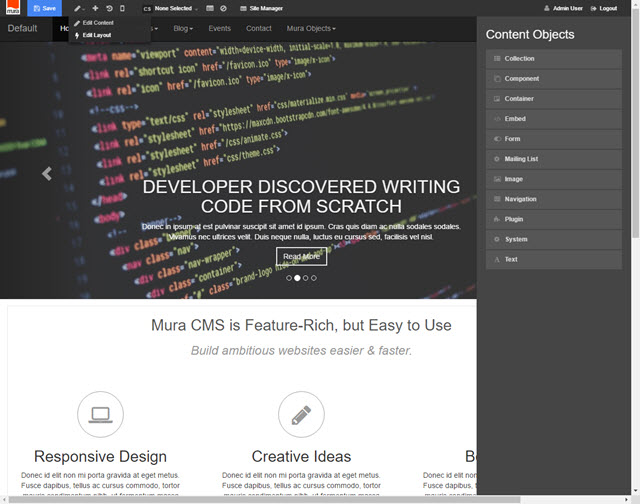
Task: Select the Image content object
Action: [x=554, y=179]
